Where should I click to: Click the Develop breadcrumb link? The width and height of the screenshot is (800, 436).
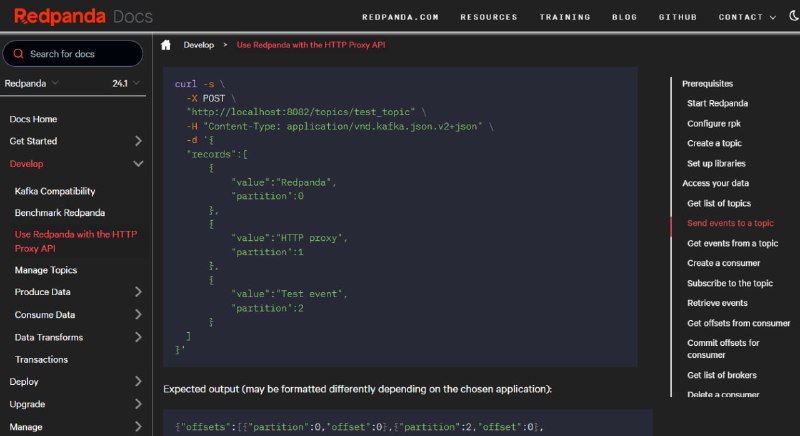click(x=198, y=45)
